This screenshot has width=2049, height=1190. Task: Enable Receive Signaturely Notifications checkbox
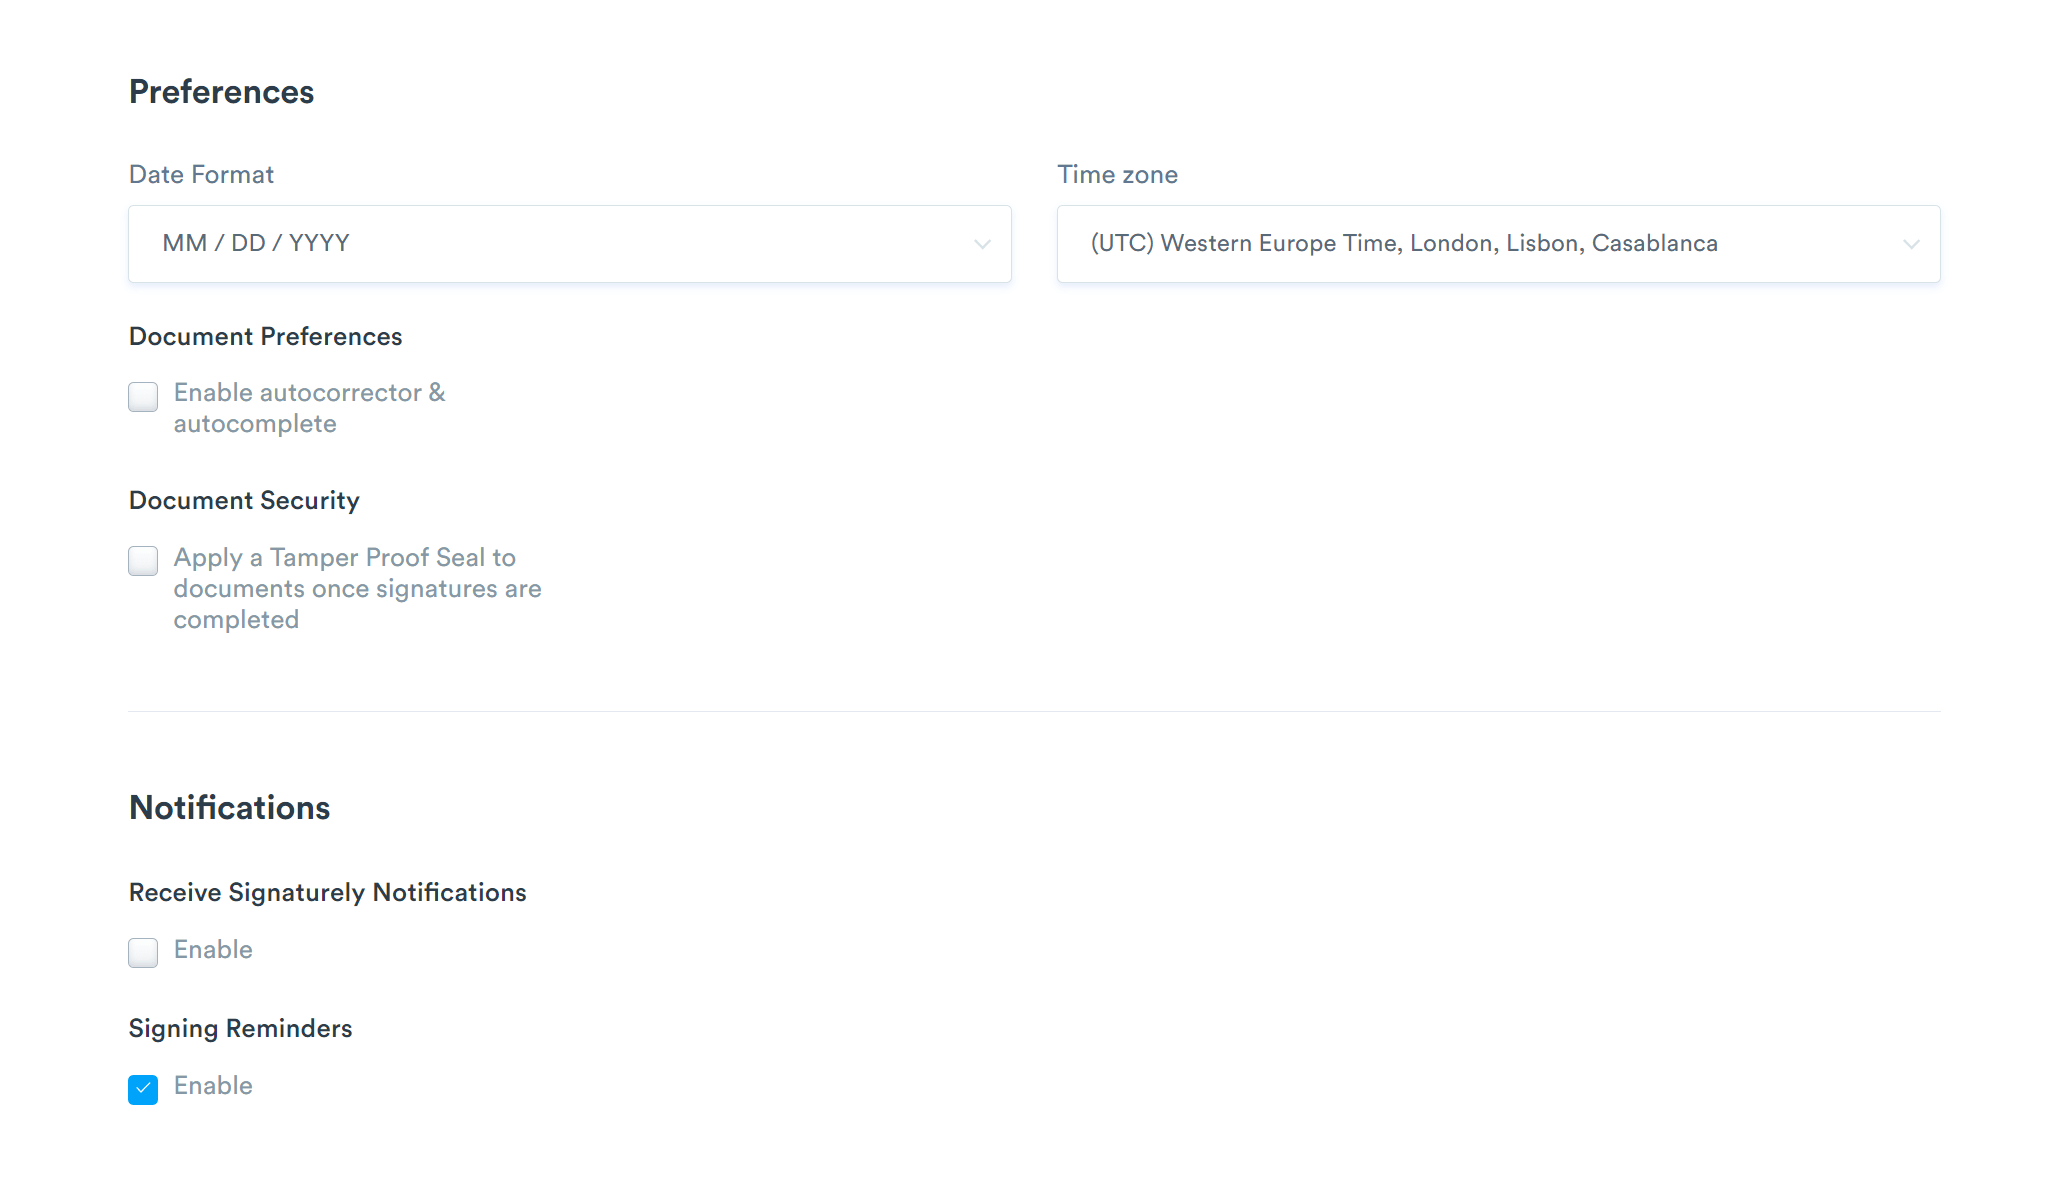pyautogui.click(x=143, y=953)
